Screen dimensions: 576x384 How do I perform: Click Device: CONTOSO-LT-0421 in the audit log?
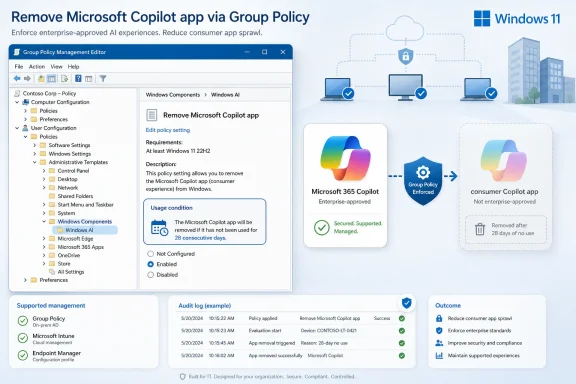point(328,330)
